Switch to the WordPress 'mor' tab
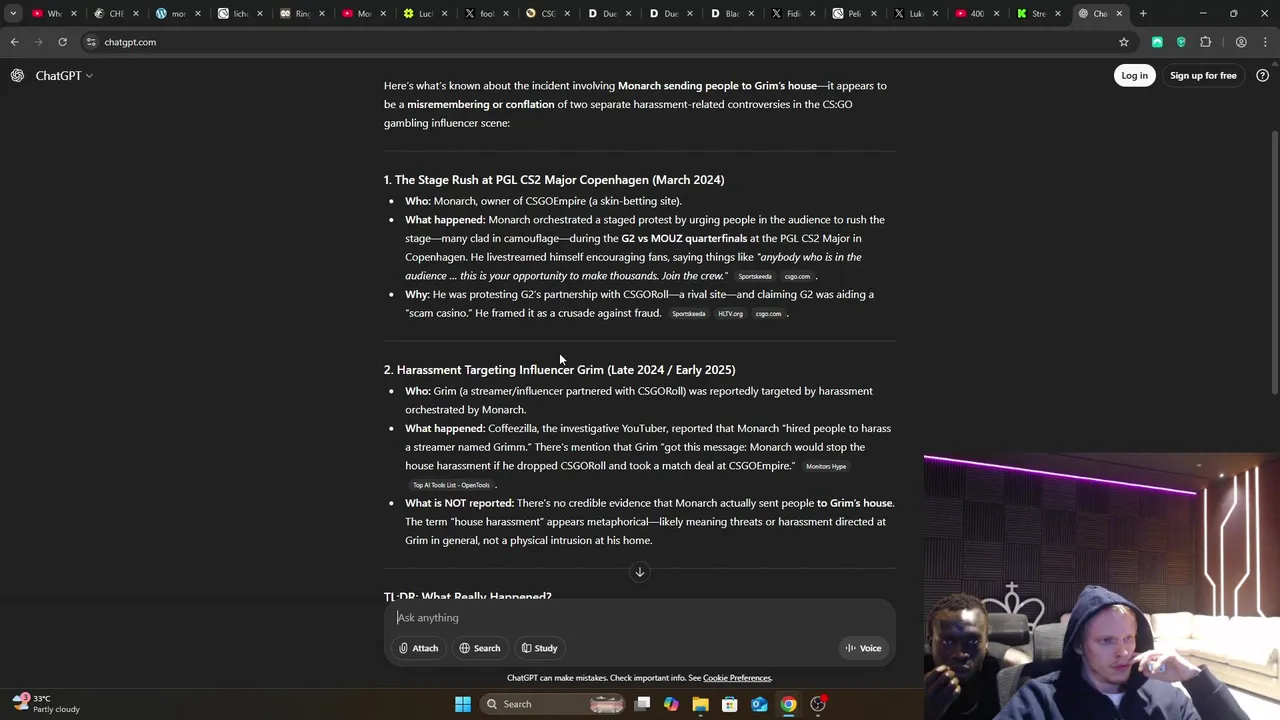The width and height of the screenshot is (1280, 720). [x=177, y=14]
